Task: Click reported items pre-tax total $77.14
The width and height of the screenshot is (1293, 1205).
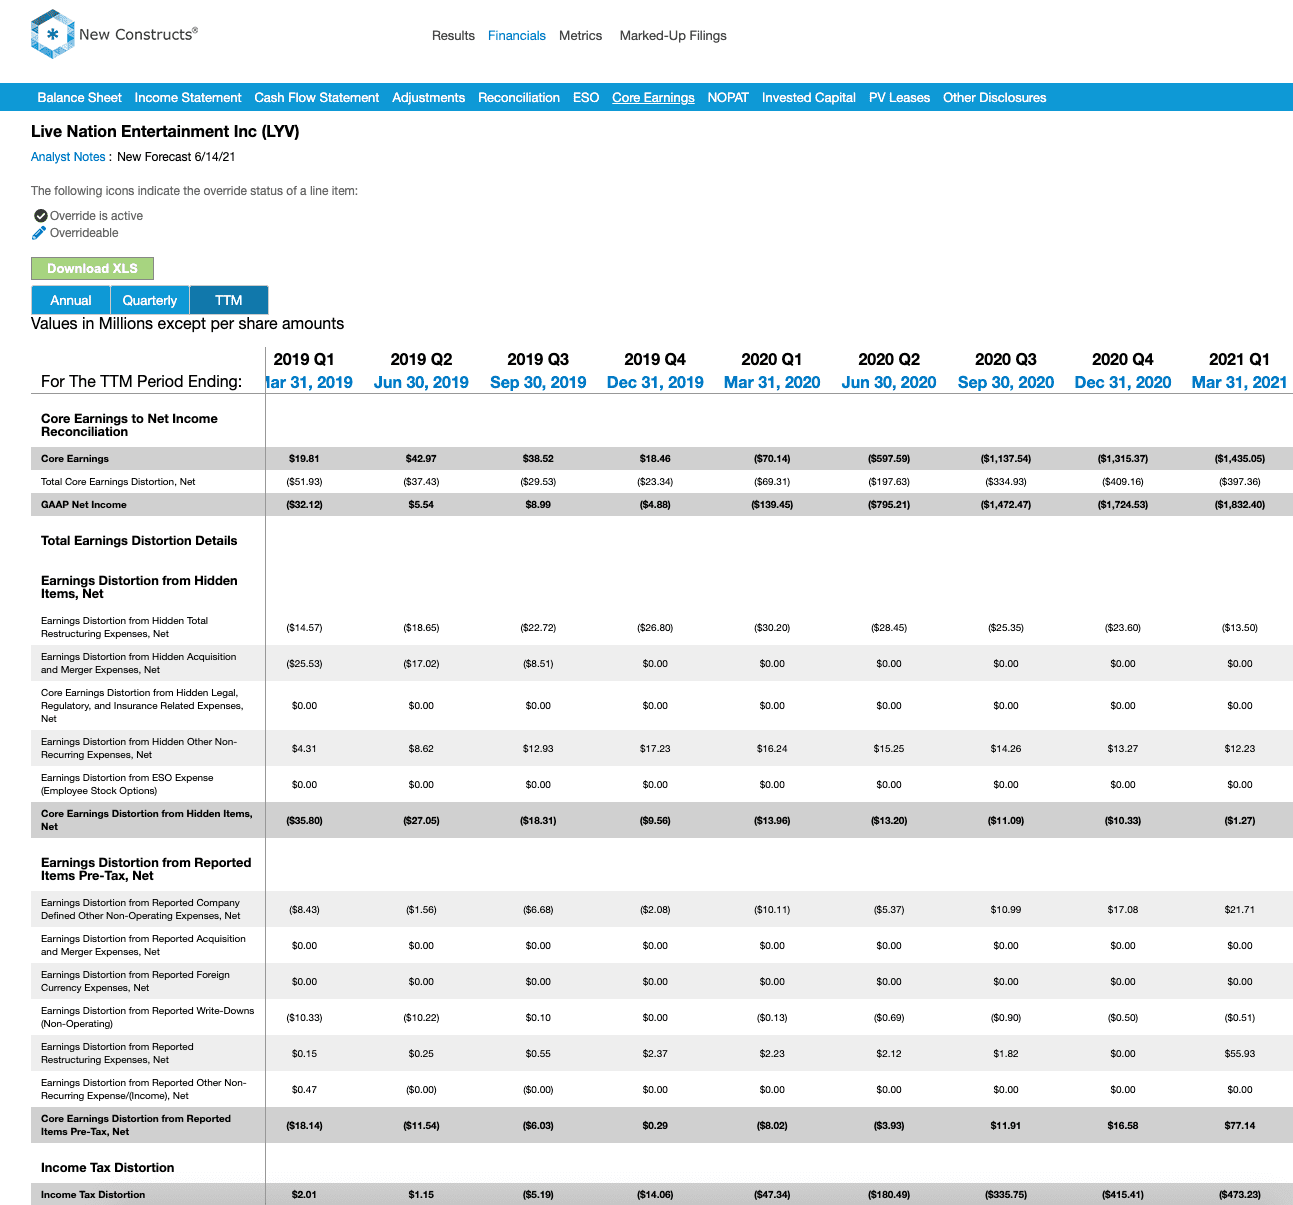Action: tap(1240, 1126)
